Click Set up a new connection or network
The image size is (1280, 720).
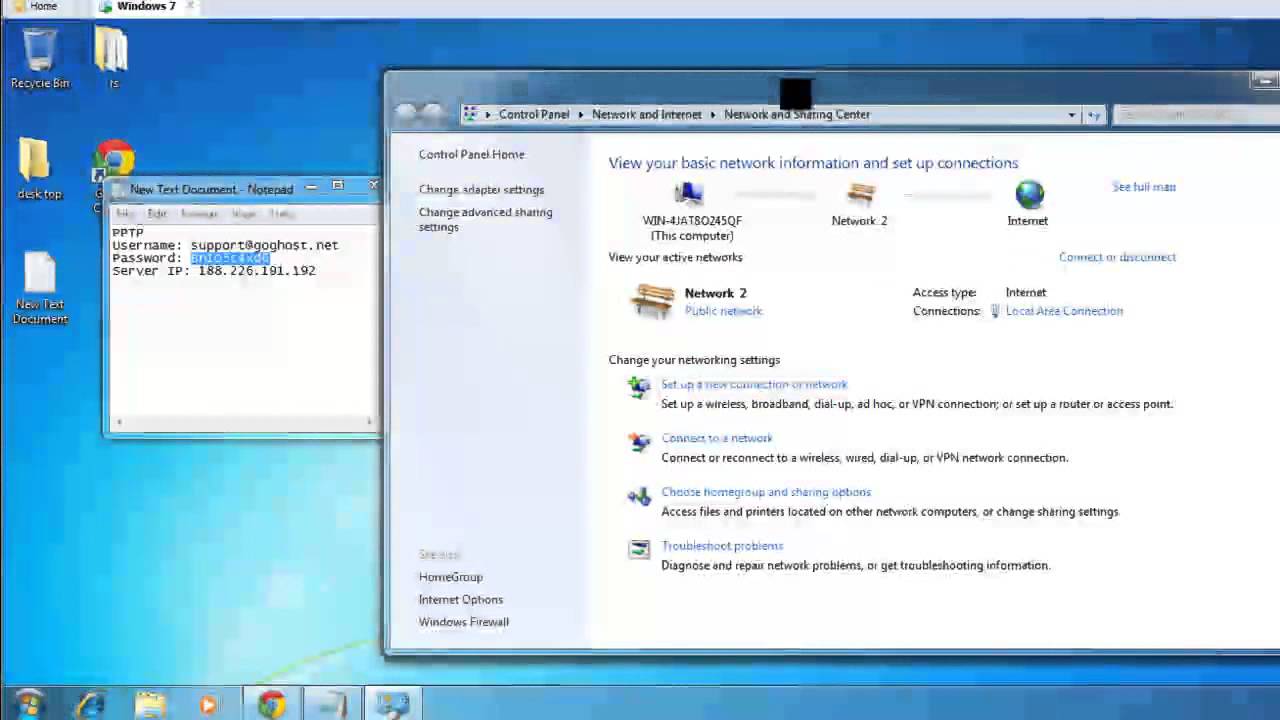click(x=754, y=385)
